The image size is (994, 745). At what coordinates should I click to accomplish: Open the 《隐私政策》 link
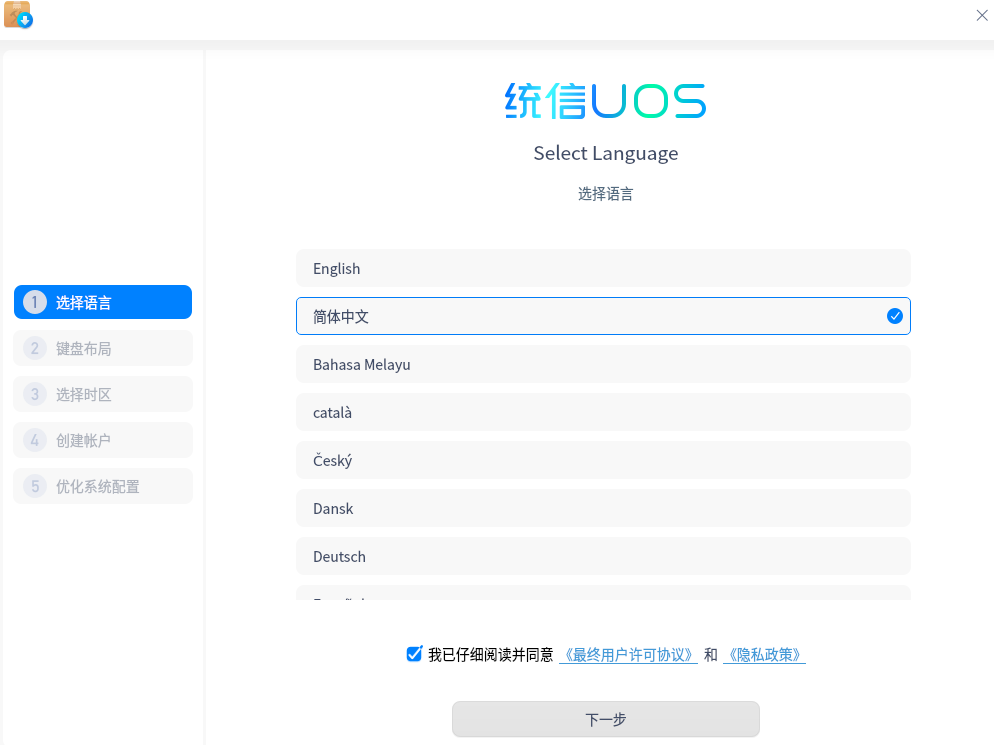764,654
